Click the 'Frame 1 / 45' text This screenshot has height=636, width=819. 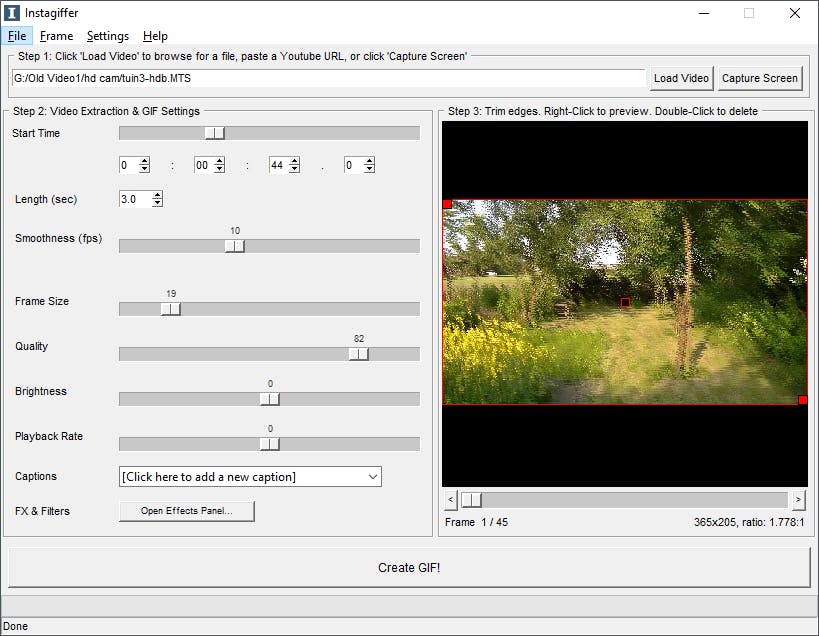[476, 522]
